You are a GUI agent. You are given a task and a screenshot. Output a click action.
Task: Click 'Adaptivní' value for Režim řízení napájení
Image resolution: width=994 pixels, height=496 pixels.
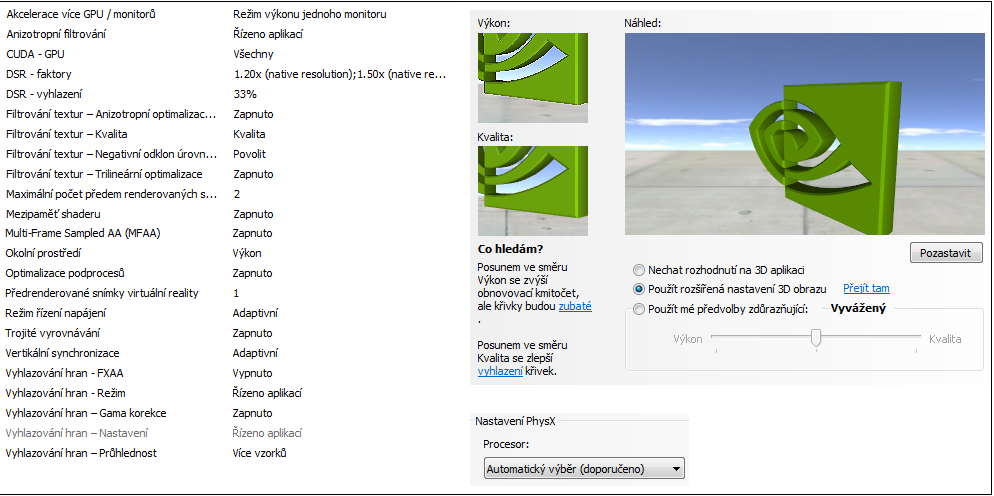[255, 313]
